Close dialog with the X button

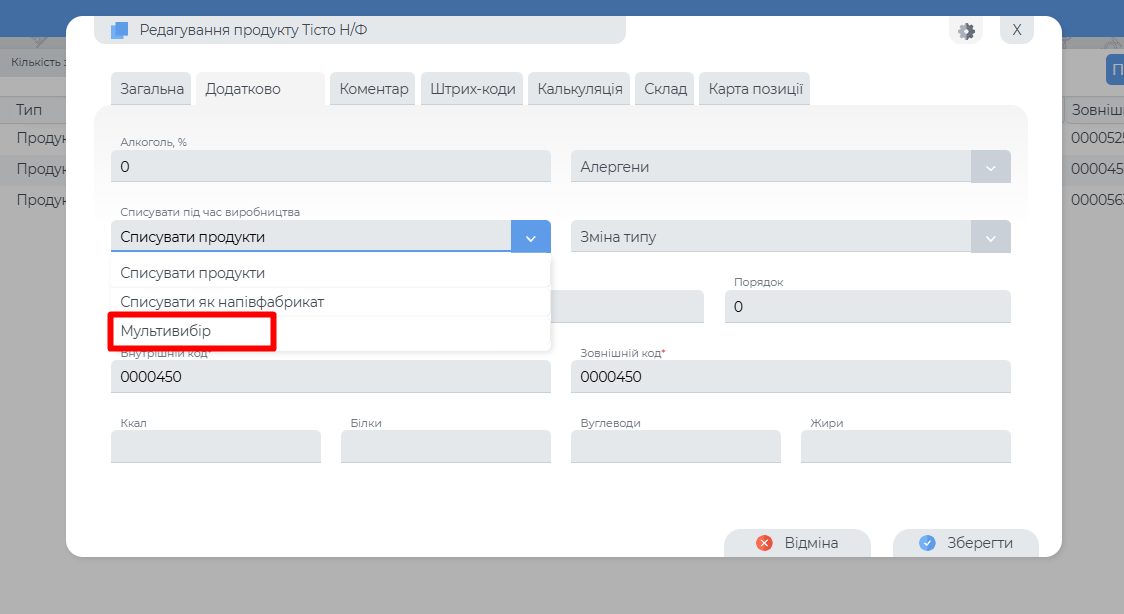tap(1016, 30)
